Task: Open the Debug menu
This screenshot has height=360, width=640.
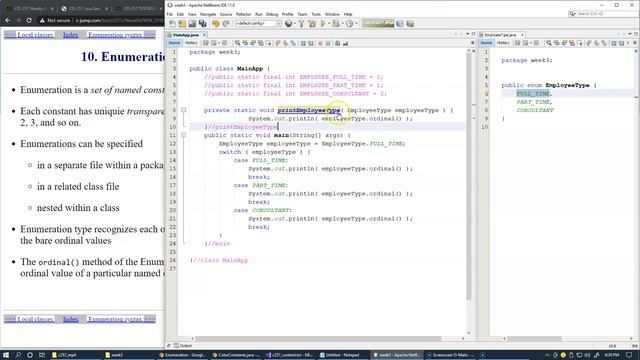Action: [x=272, y=14]
